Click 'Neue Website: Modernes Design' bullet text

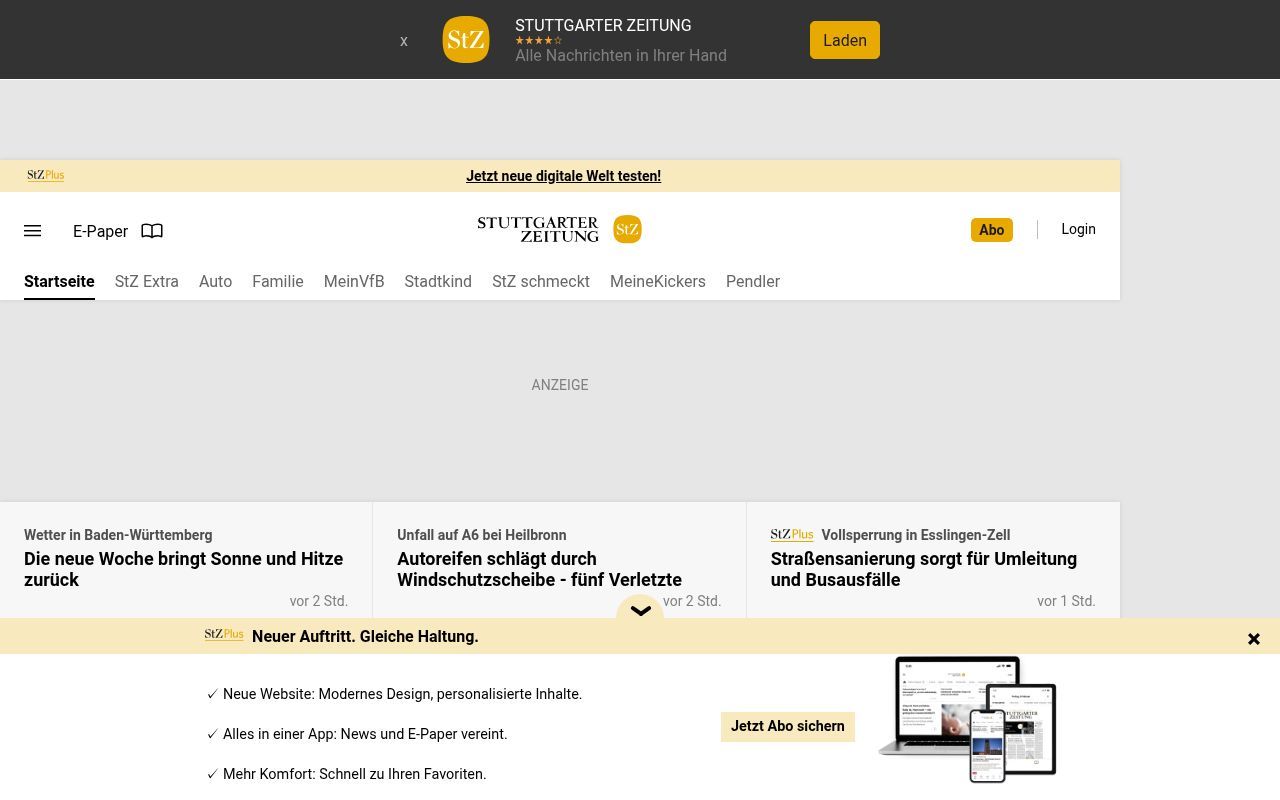(x=402, y=694)
